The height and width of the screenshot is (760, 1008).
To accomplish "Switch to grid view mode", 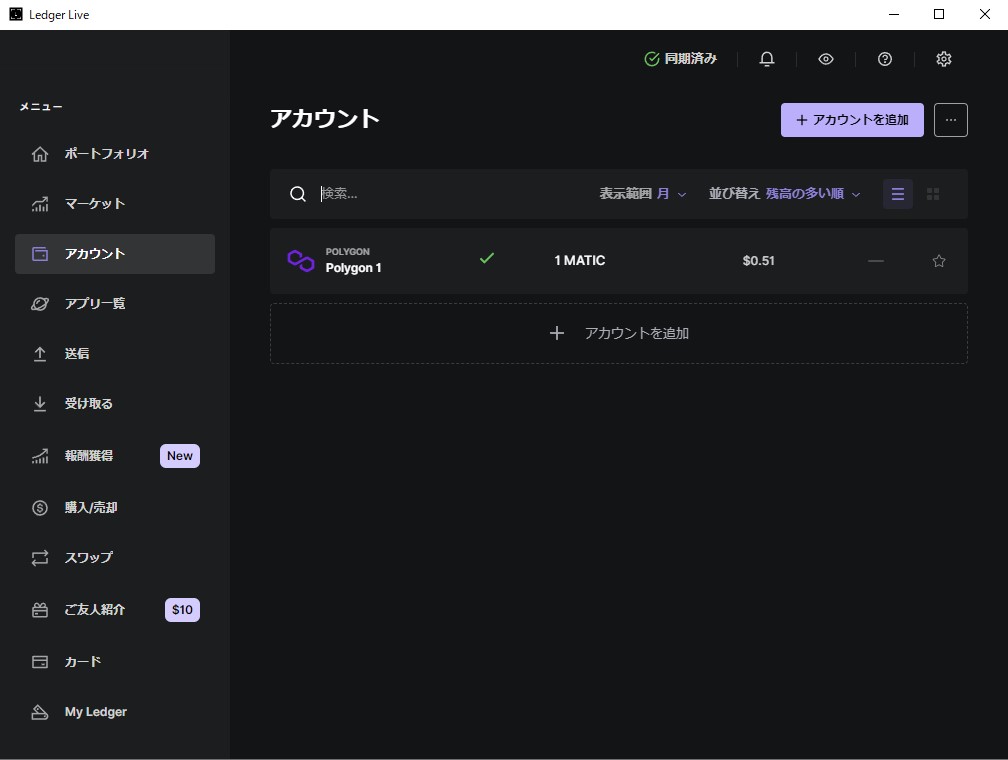I will (x=933, y=194).
